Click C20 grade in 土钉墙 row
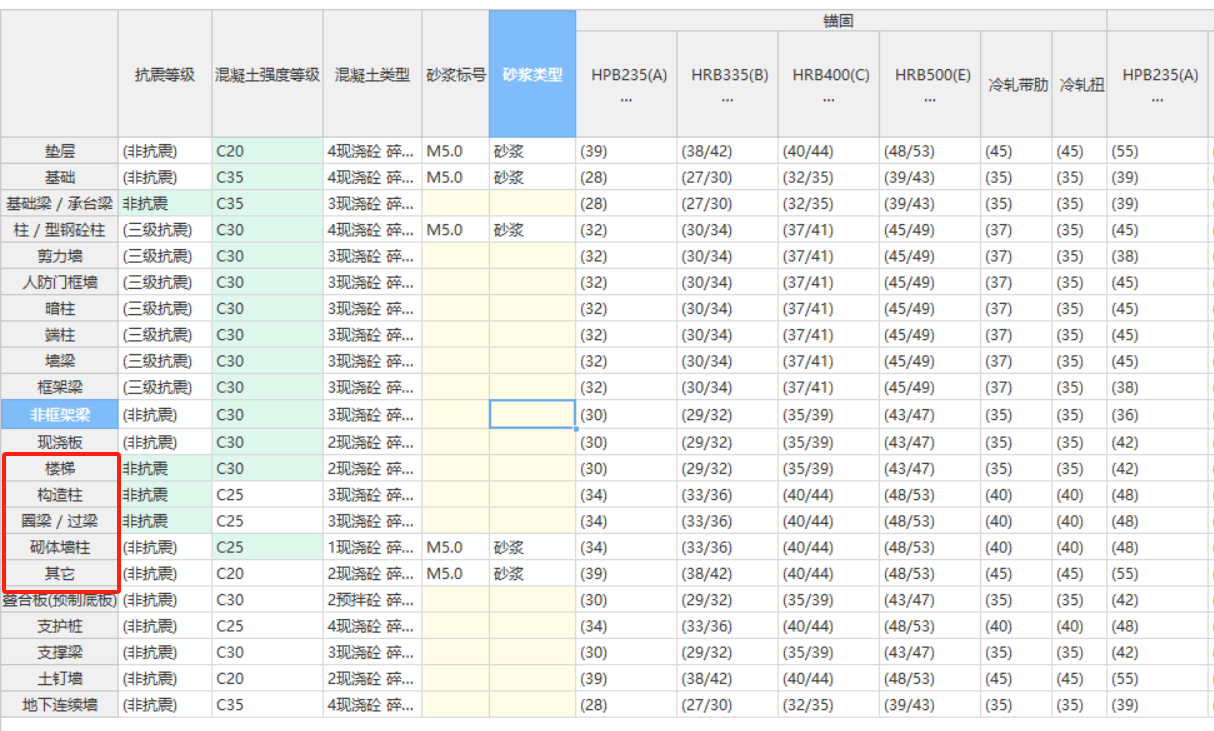 coord(267,678)
